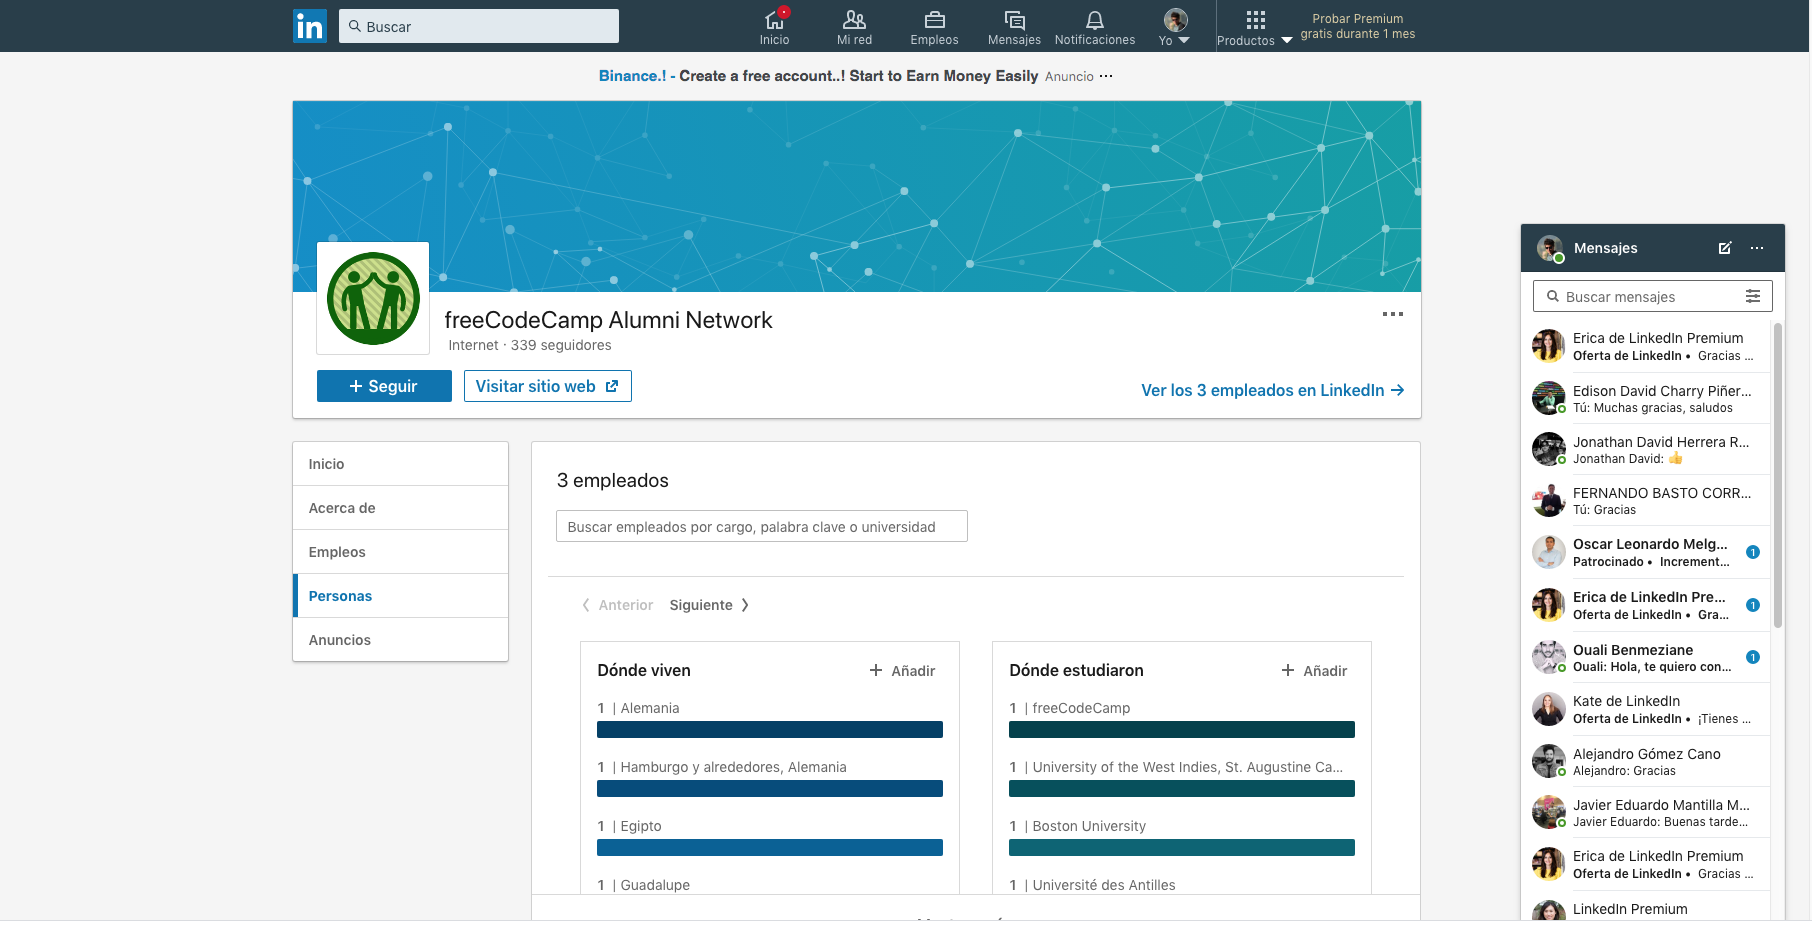
Task: Click Visitar sitio web button
Action: point(547,386)
